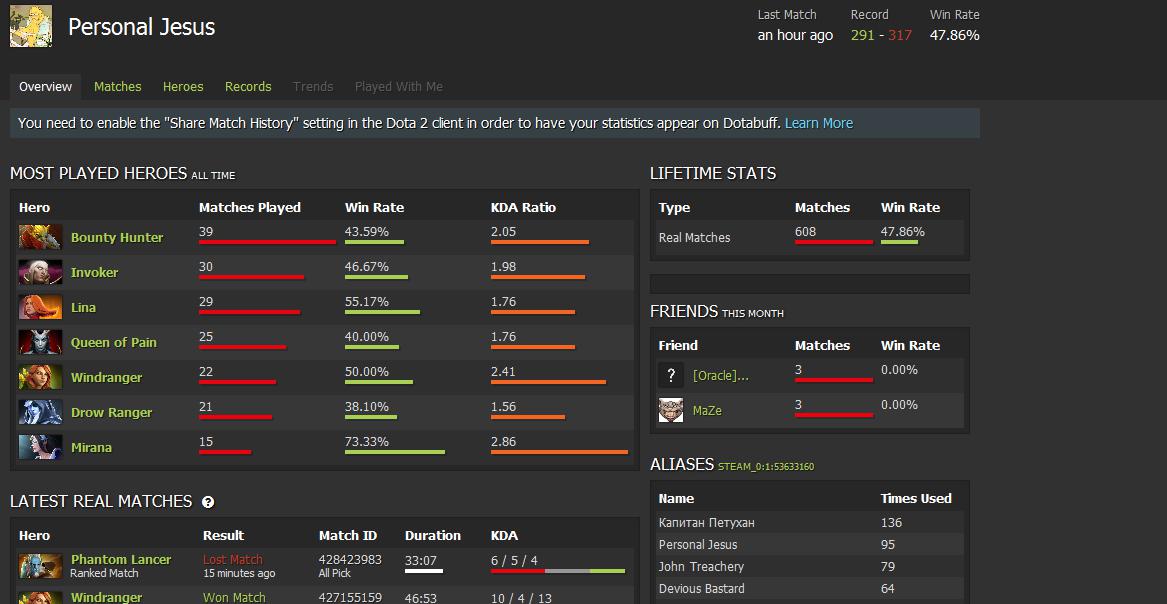This screenshot has height=604, width=1167.
Task: Switch to the Matches tab
Action: point(118,86)
